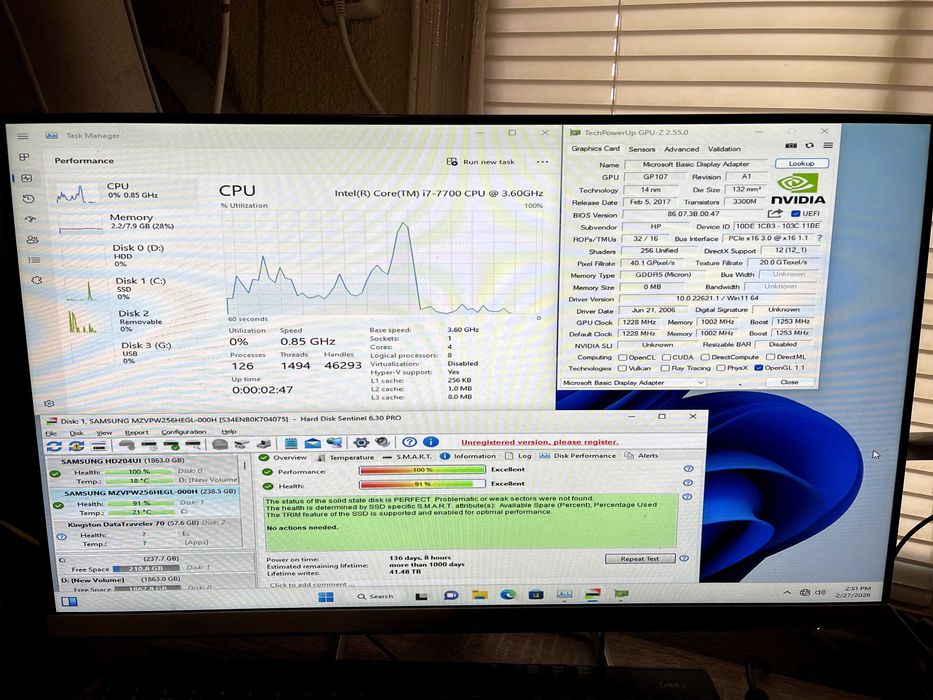Toggle DirectCompute checkbox in GPU-Z
Screen dimensions: 933x700
coord(705,357)
